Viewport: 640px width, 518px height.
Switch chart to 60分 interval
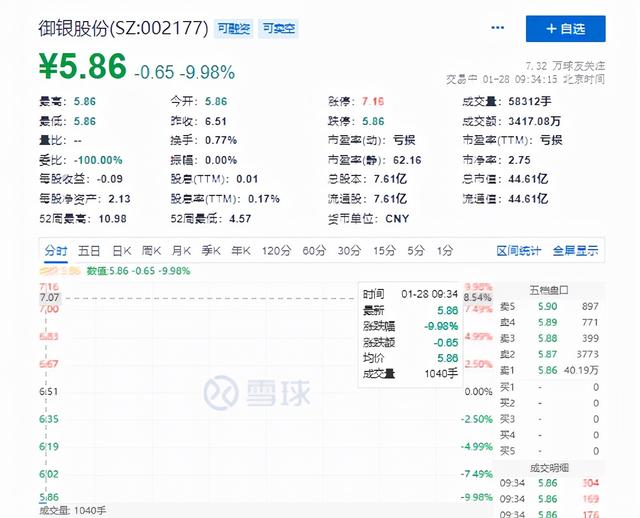314,251
